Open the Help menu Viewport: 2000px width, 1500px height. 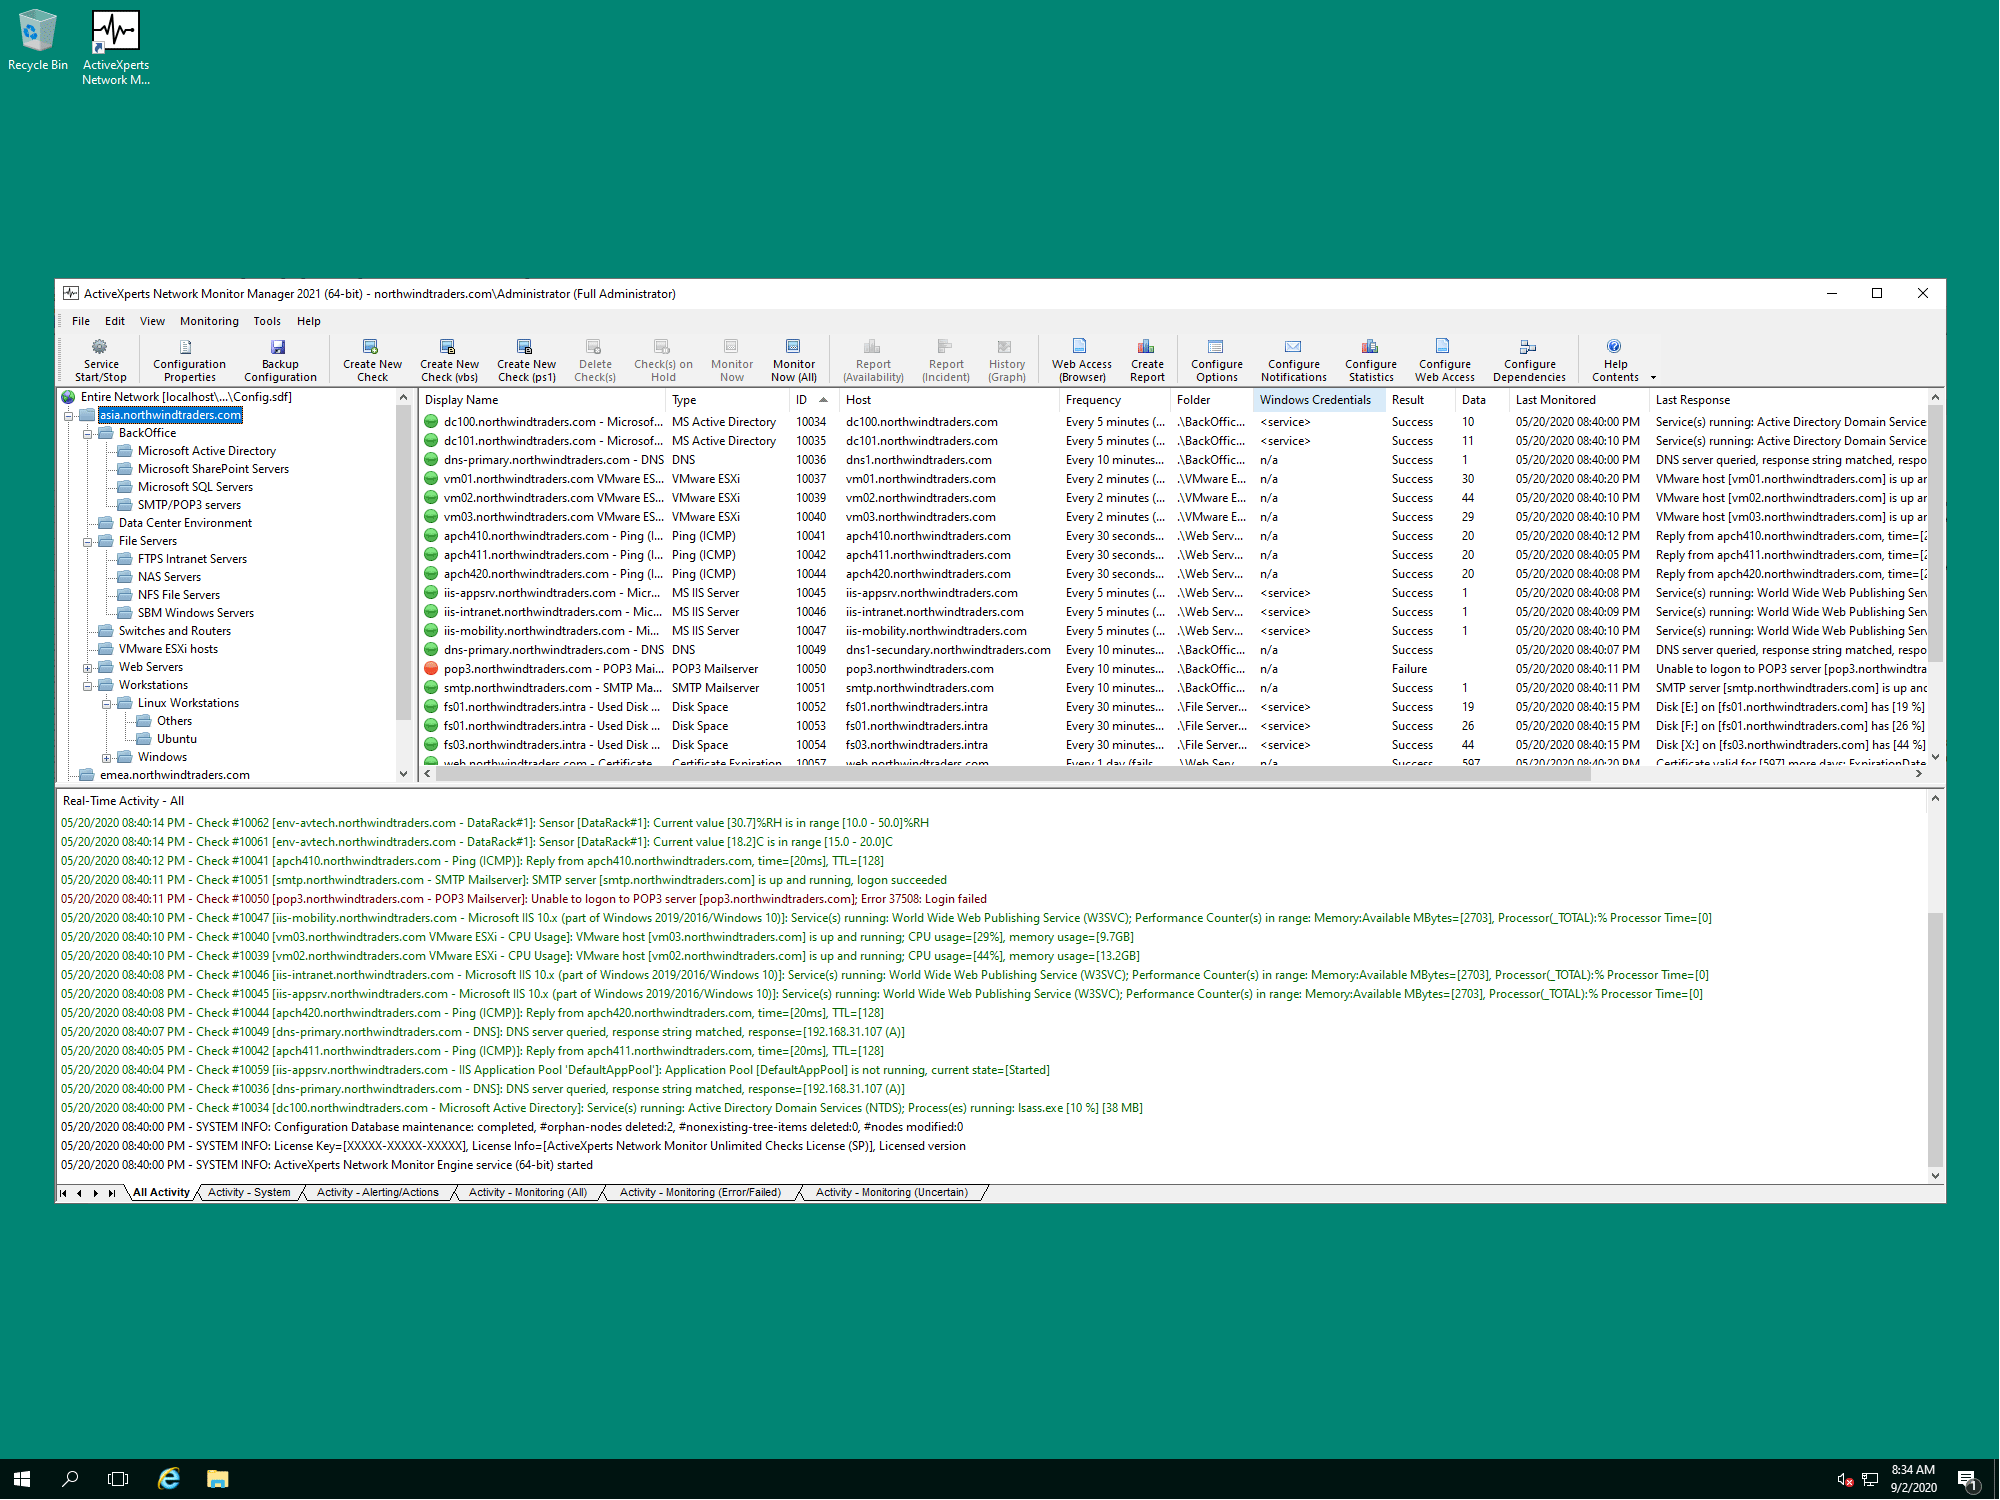[309, 321]
